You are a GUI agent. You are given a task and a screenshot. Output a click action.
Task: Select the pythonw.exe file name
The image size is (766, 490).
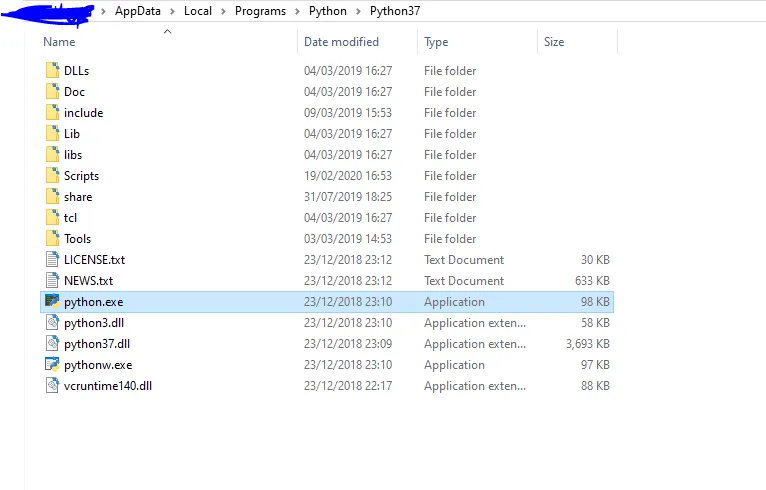coord(98,365)
